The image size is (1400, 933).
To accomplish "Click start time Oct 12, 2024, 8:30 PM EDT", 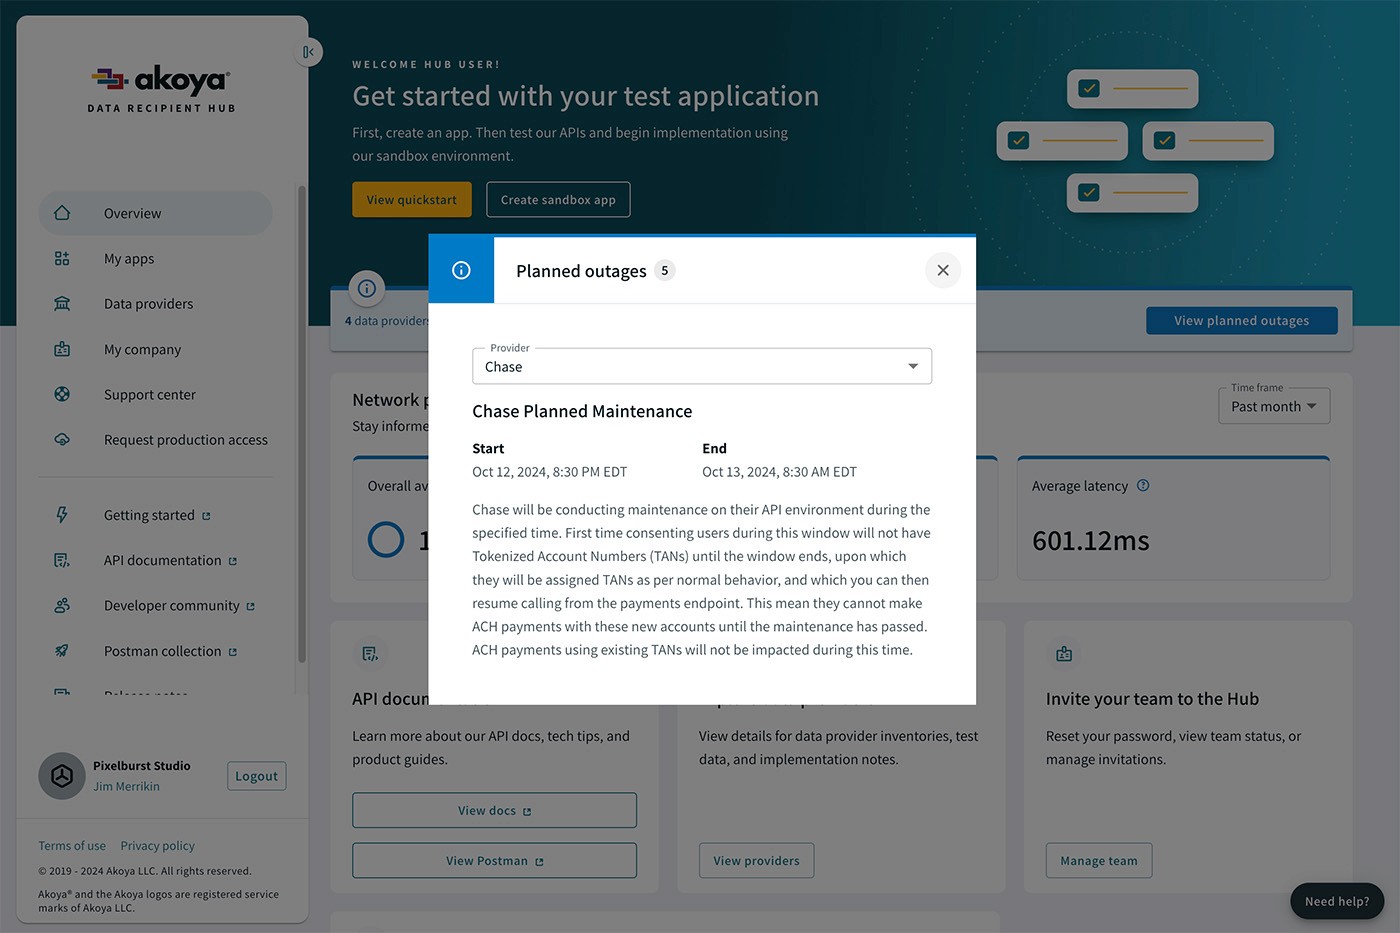I will click(x=550, y=472).
